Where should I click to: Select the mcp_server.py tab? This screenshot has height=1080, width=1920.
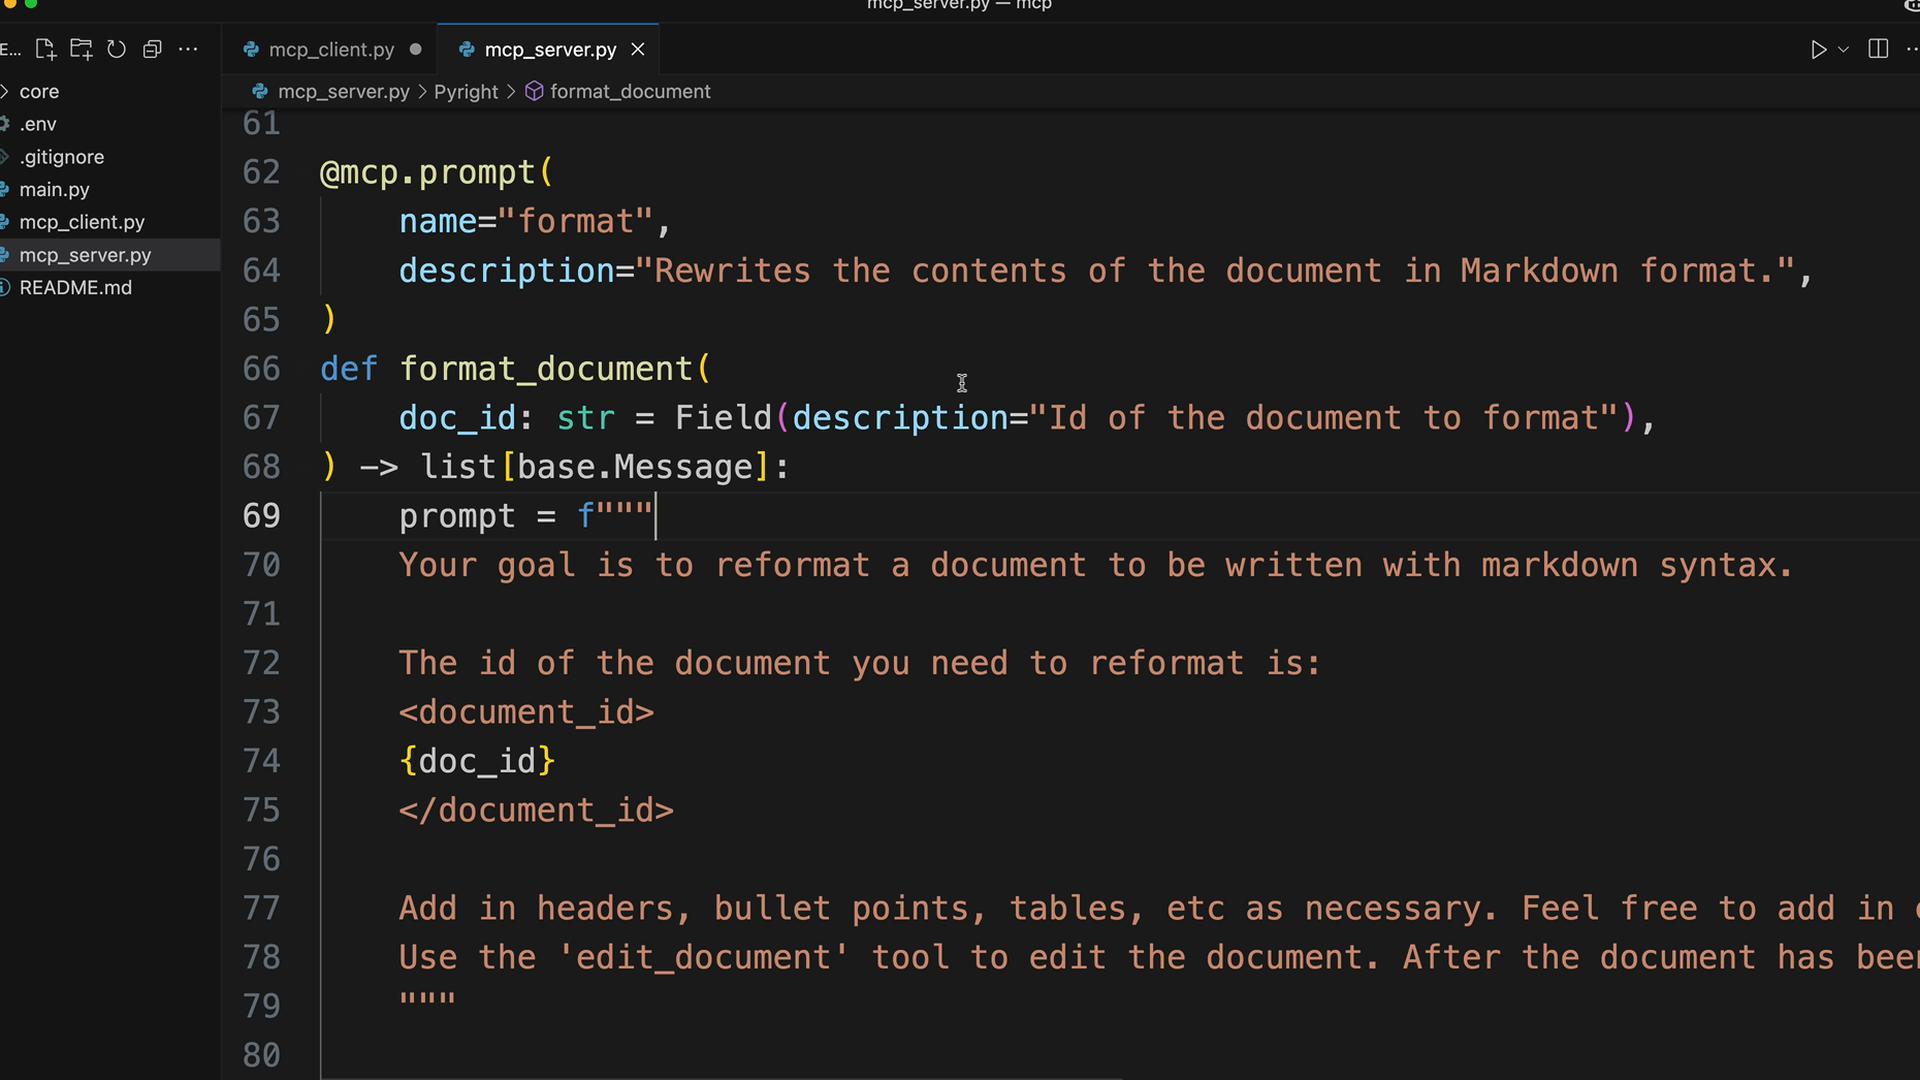point(550,49)
